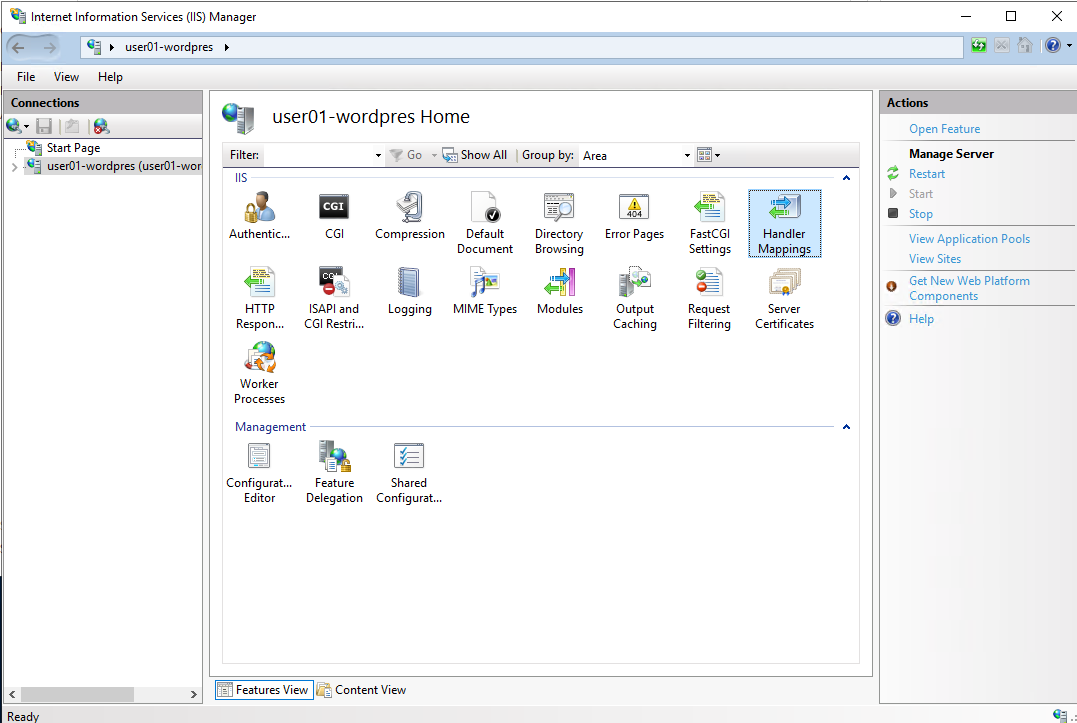Open ISAPI and CGI Restrictions feature

pos(334,298)
